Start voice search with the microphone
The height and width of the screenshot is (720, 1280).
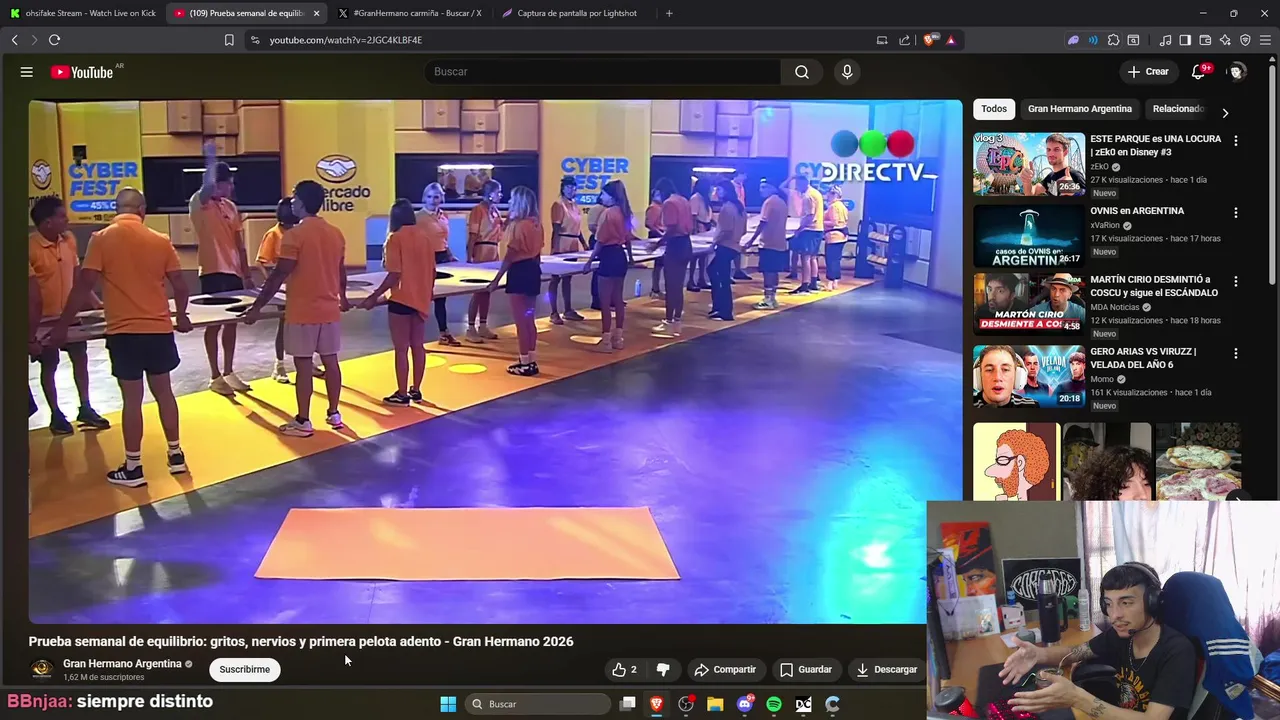click(x=847, y=72)
